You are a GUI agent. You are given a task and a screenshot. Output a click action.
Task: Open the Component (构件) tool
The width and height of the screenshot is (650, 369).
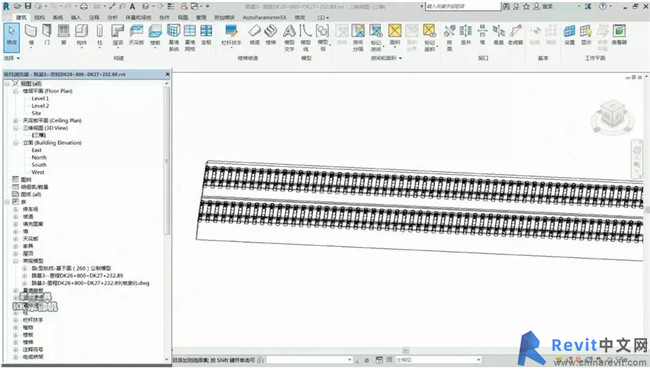tap(81, 35)
